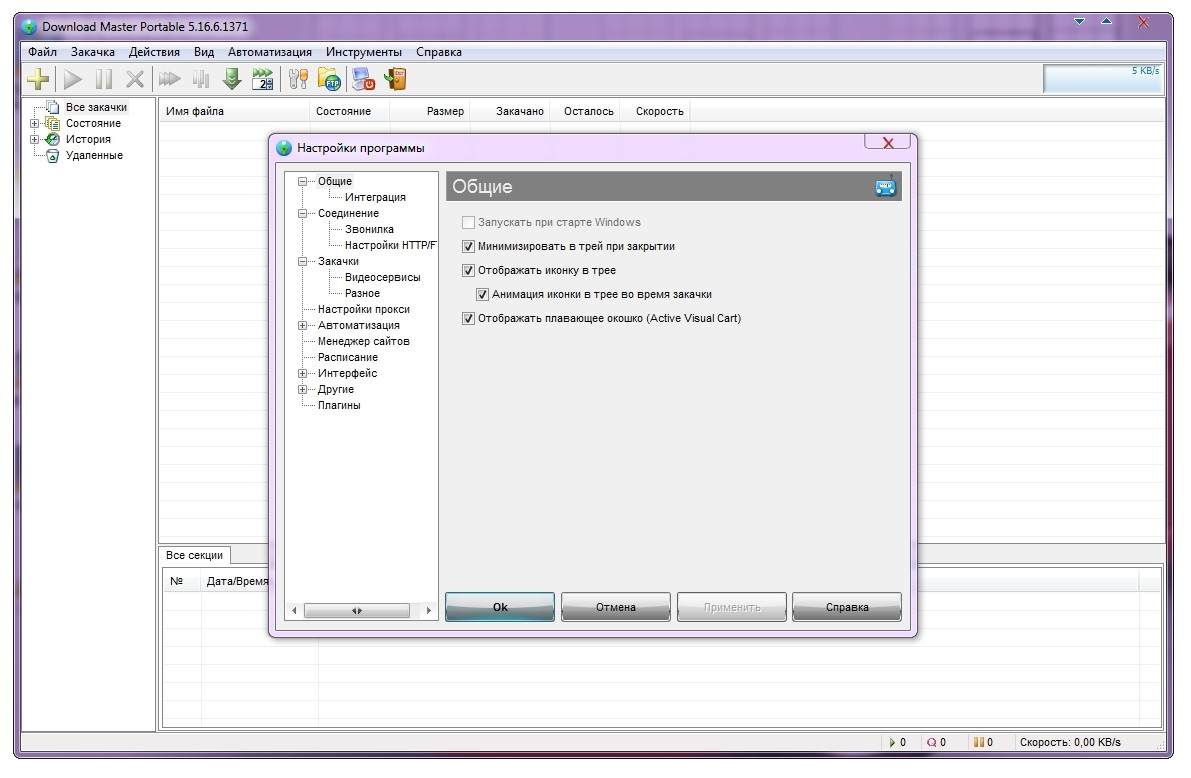This screenshot has width=1191, height=778.
Task: Click the green running-downloads status bar icon
Action: pos(892,742)
